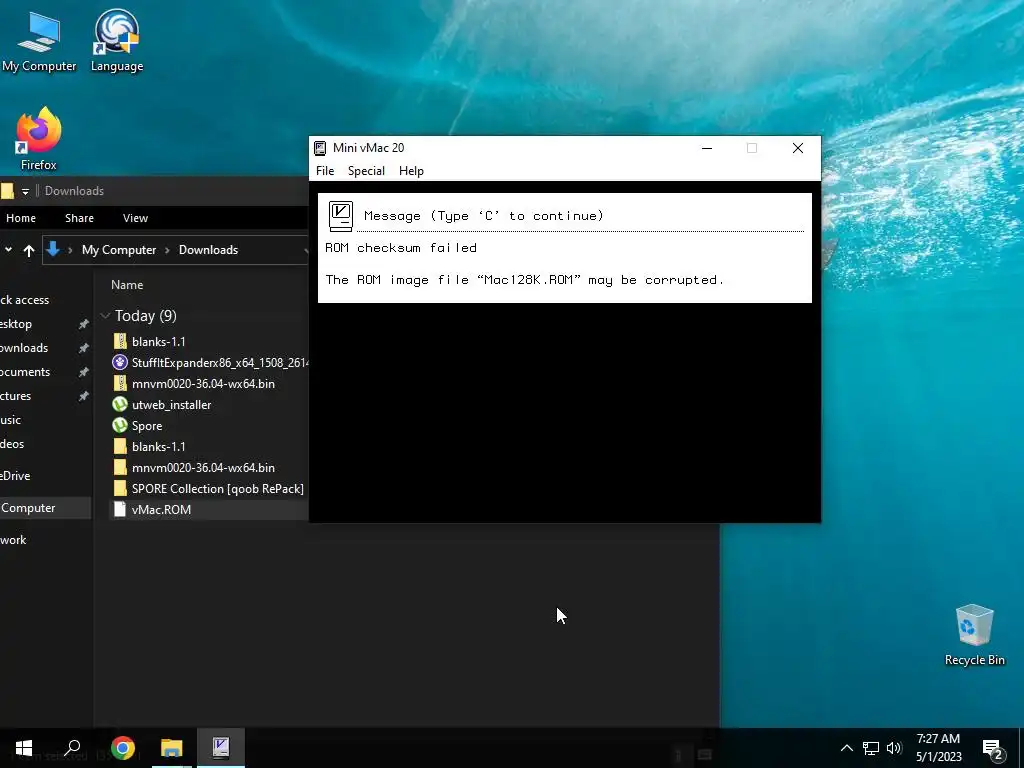Go up one folder level in Explorer
This screenshot has width=1024, height=768.
[x=29, y=250]
